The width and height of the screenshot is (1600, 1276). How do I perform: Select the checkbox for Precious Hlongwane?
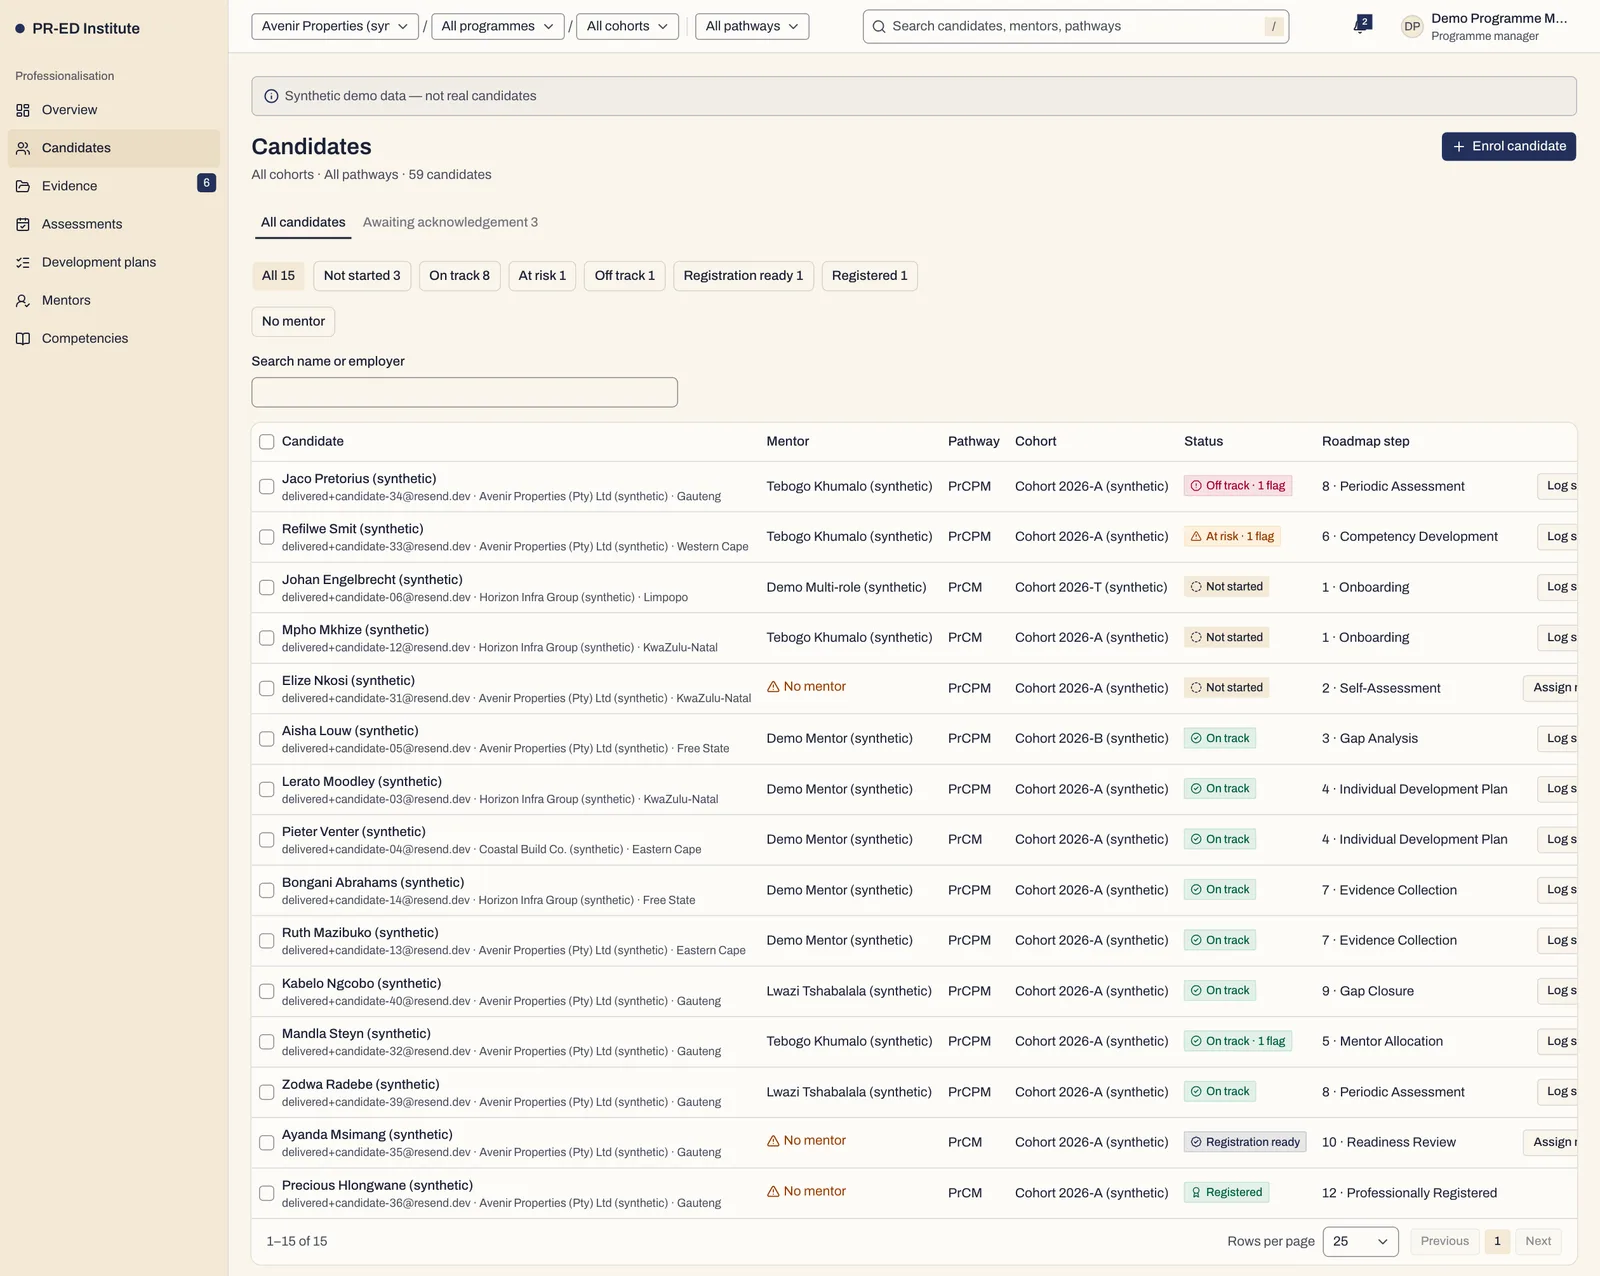(x=267, y=1193)
